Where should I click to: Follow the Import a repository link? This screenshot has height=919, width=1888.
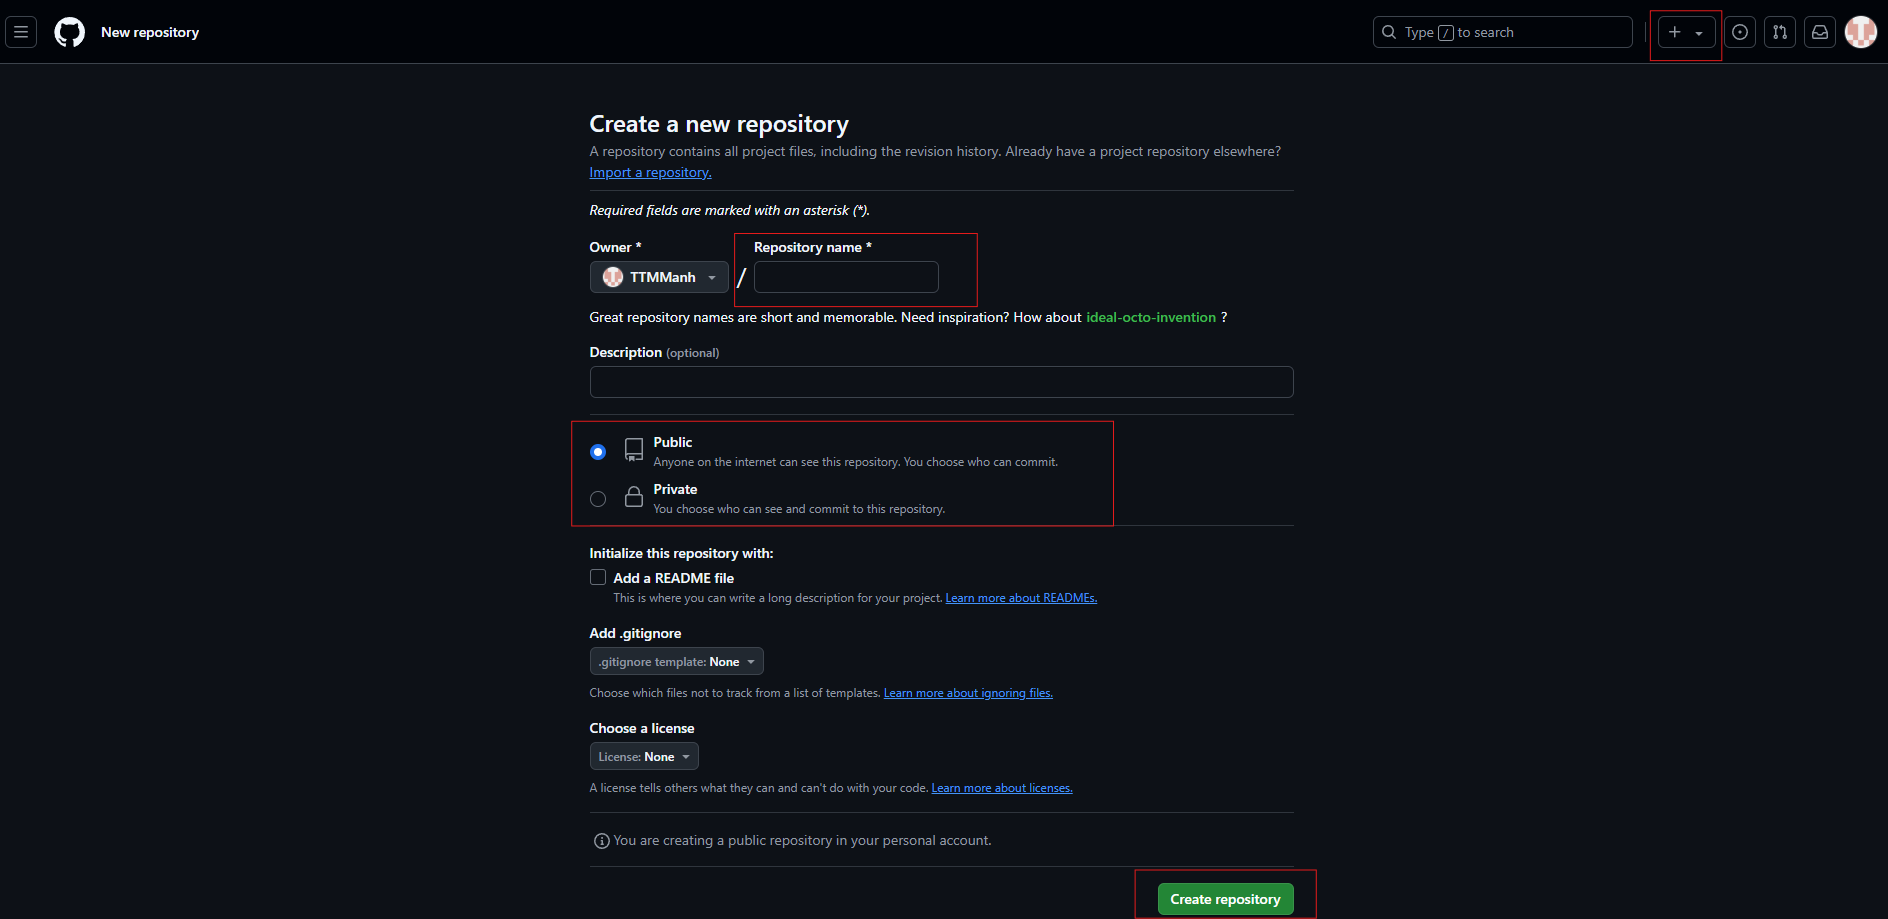pos(650,172)
